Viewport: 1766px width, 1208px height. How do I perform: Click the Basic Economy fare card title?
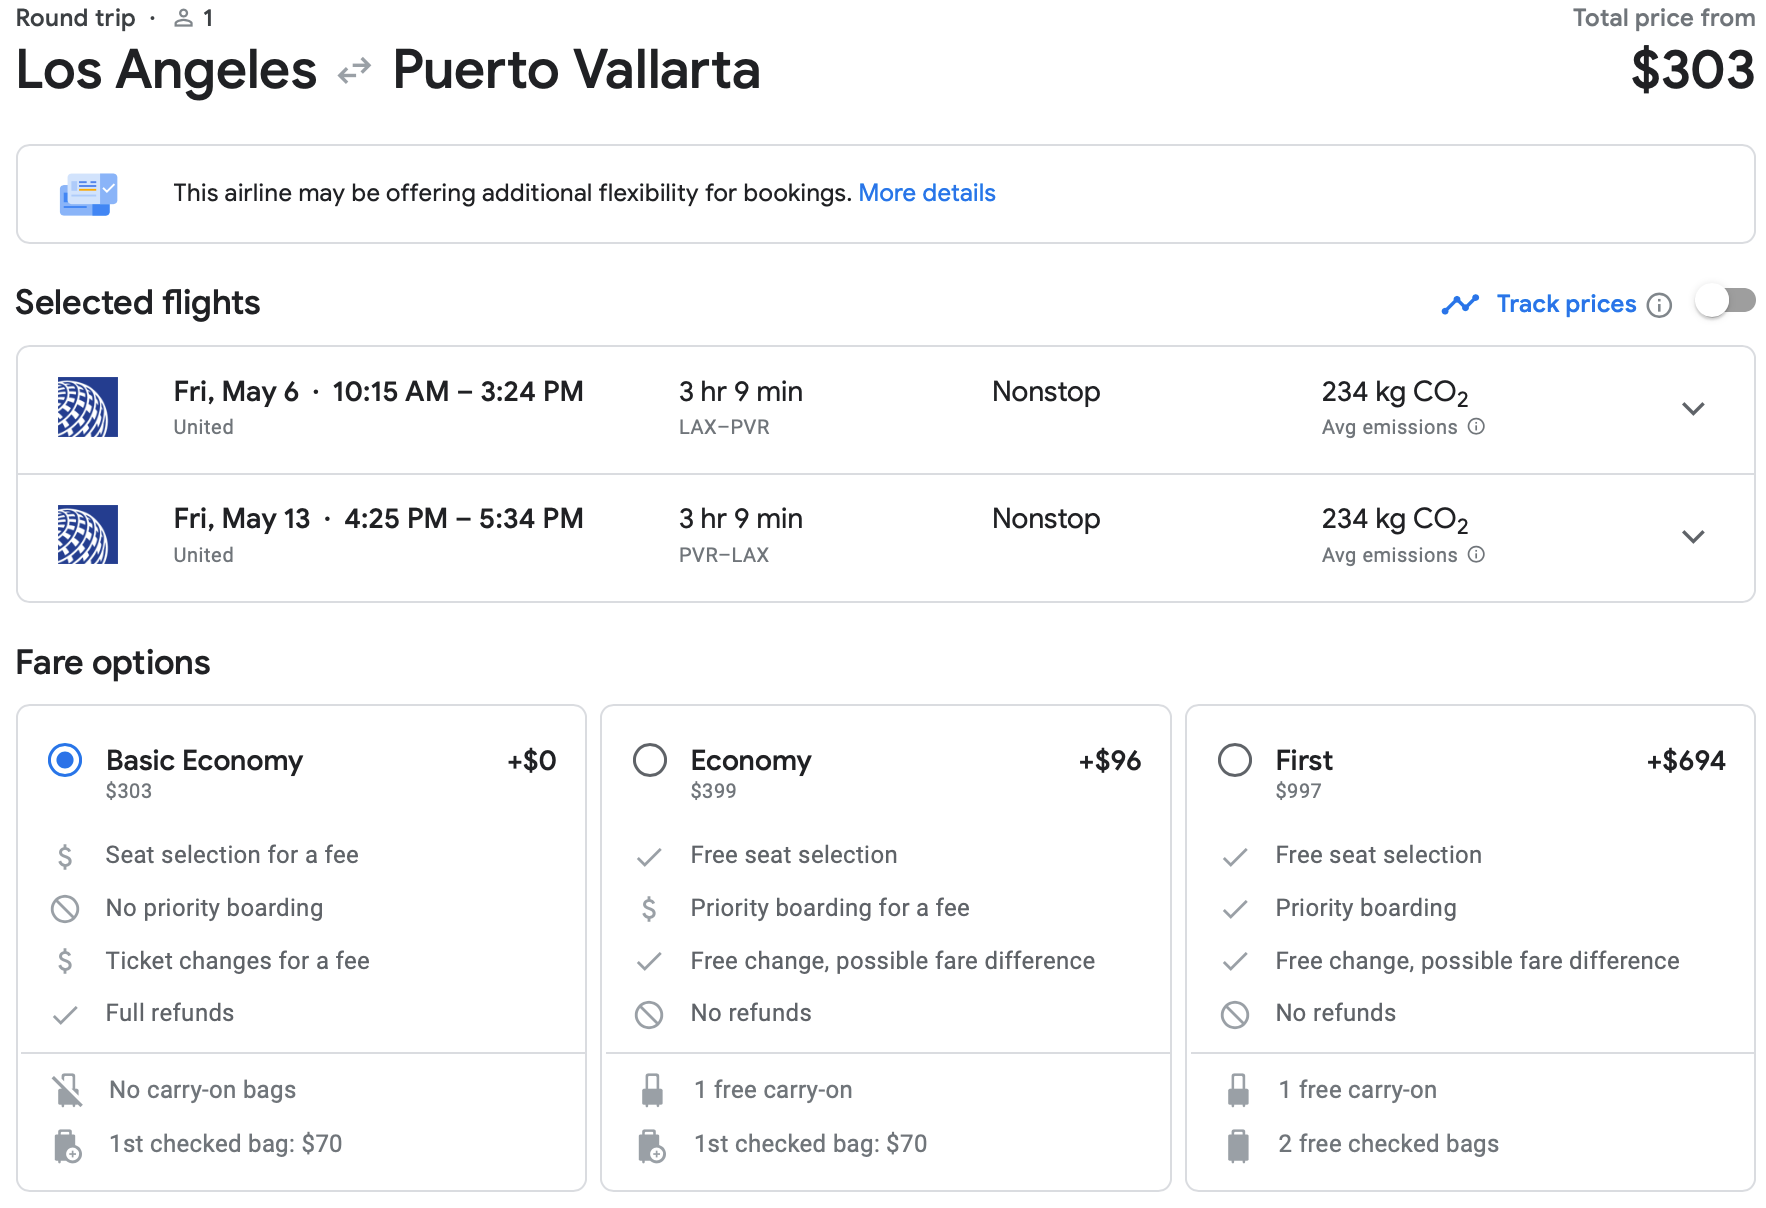coord(204,761)
